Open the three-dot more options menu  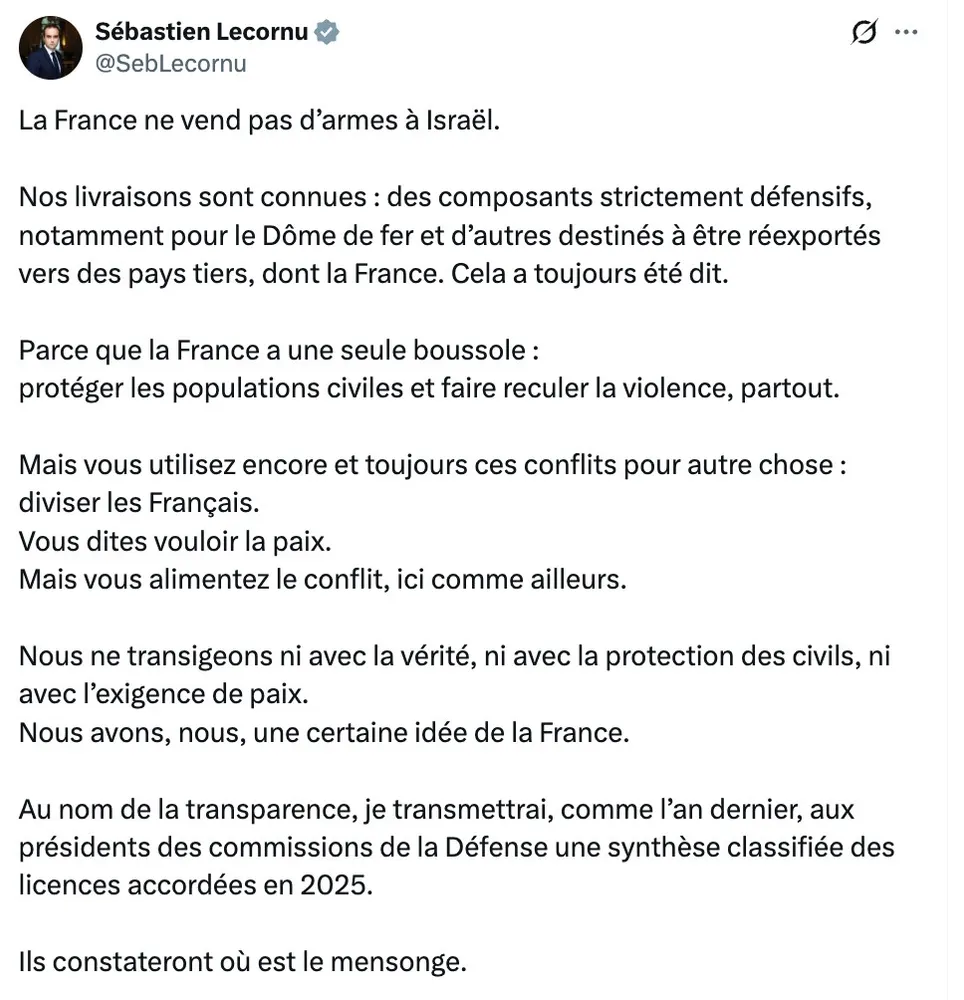(906, 33)
